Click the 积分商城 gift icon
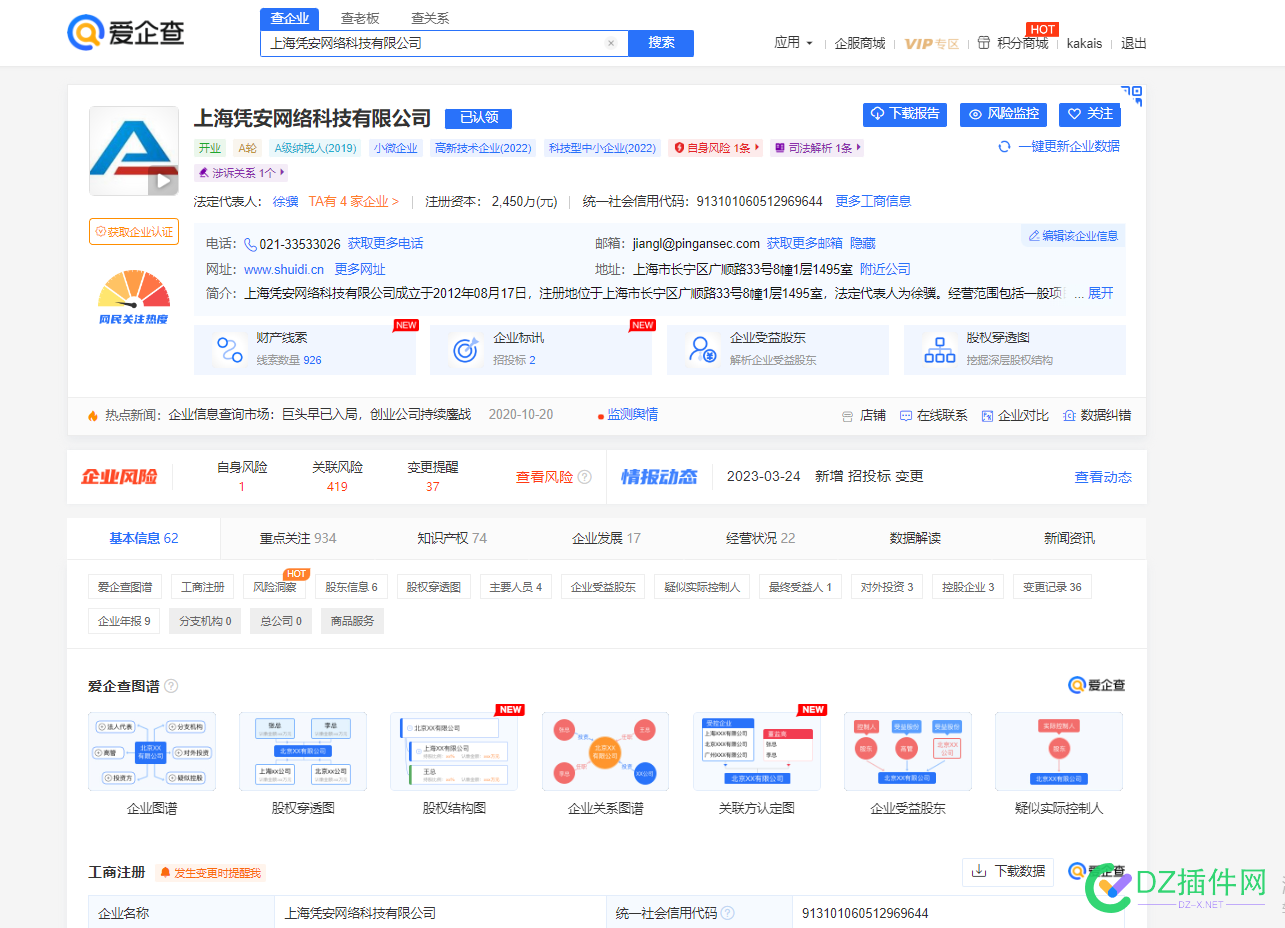1285x928 pixels. [x=984, y=43]
